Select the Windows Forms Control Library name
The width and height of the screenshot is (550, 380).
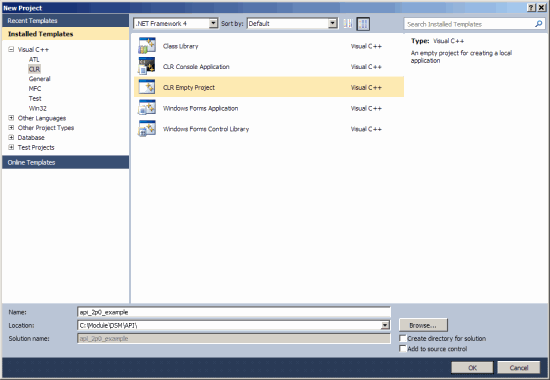pyautogui.click(x=206, y=129)
